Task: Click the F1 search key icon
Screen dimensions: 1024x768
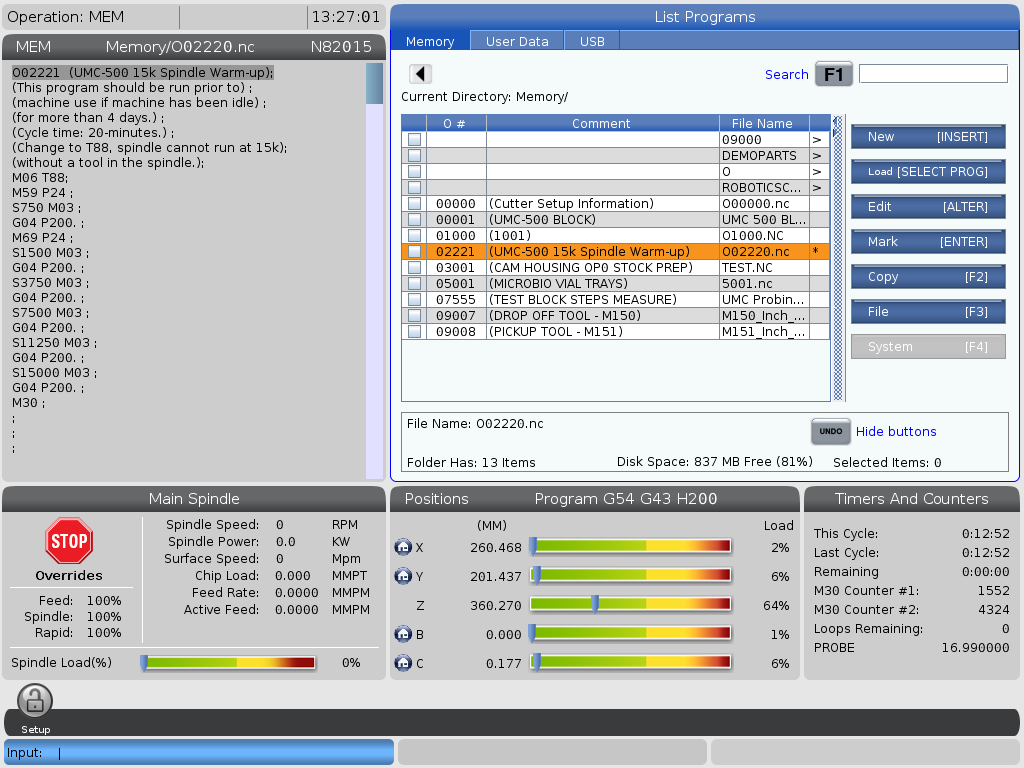Action: 833,74
